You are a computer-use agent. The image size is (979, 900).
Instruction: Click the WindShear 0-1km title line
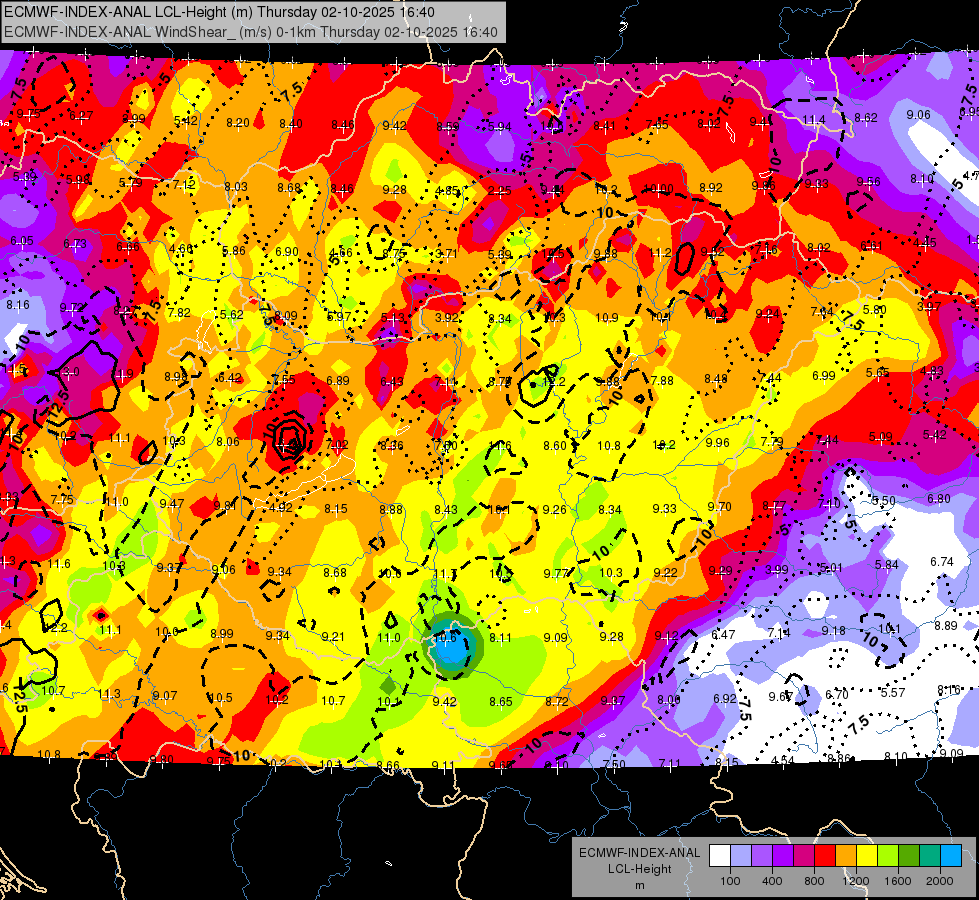click(x=250, y=32)
